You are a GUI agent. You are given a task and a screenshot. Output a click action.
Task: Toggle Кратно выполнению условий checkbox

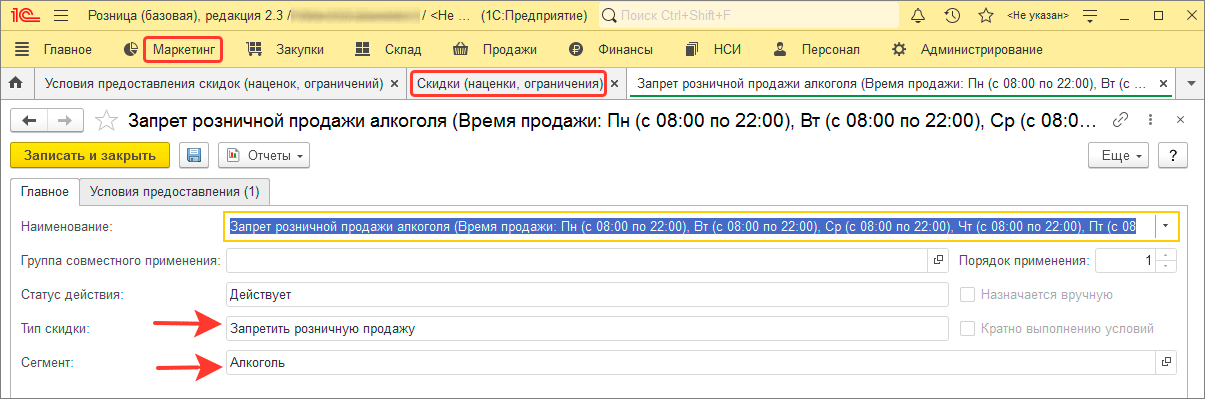coord(967,328)
